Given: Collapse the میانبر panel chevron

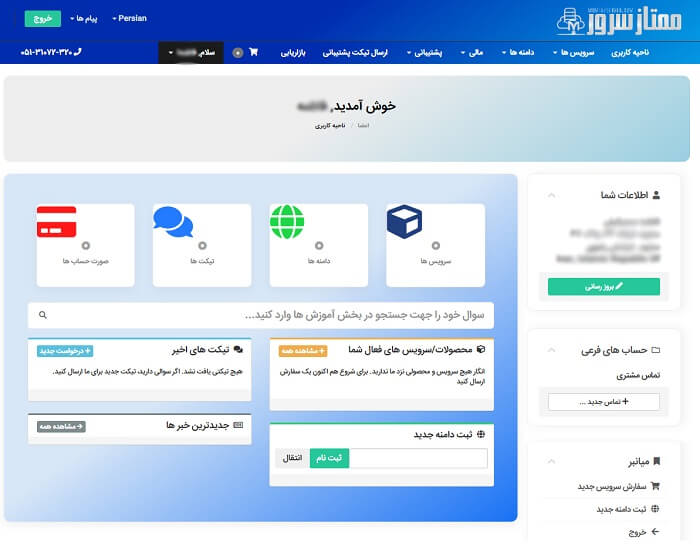Looking at the screenshot, I should (551, 461).
